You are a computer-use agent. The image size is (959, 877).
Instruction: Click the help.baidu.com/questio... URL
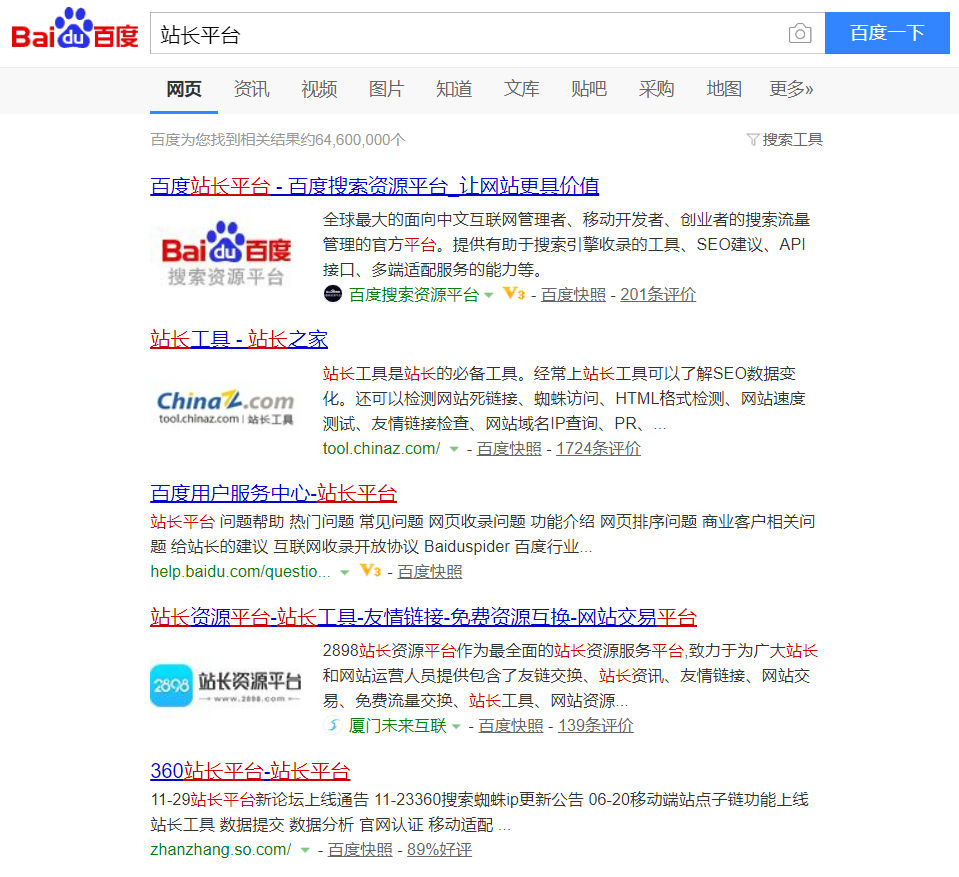click(240, 572)
